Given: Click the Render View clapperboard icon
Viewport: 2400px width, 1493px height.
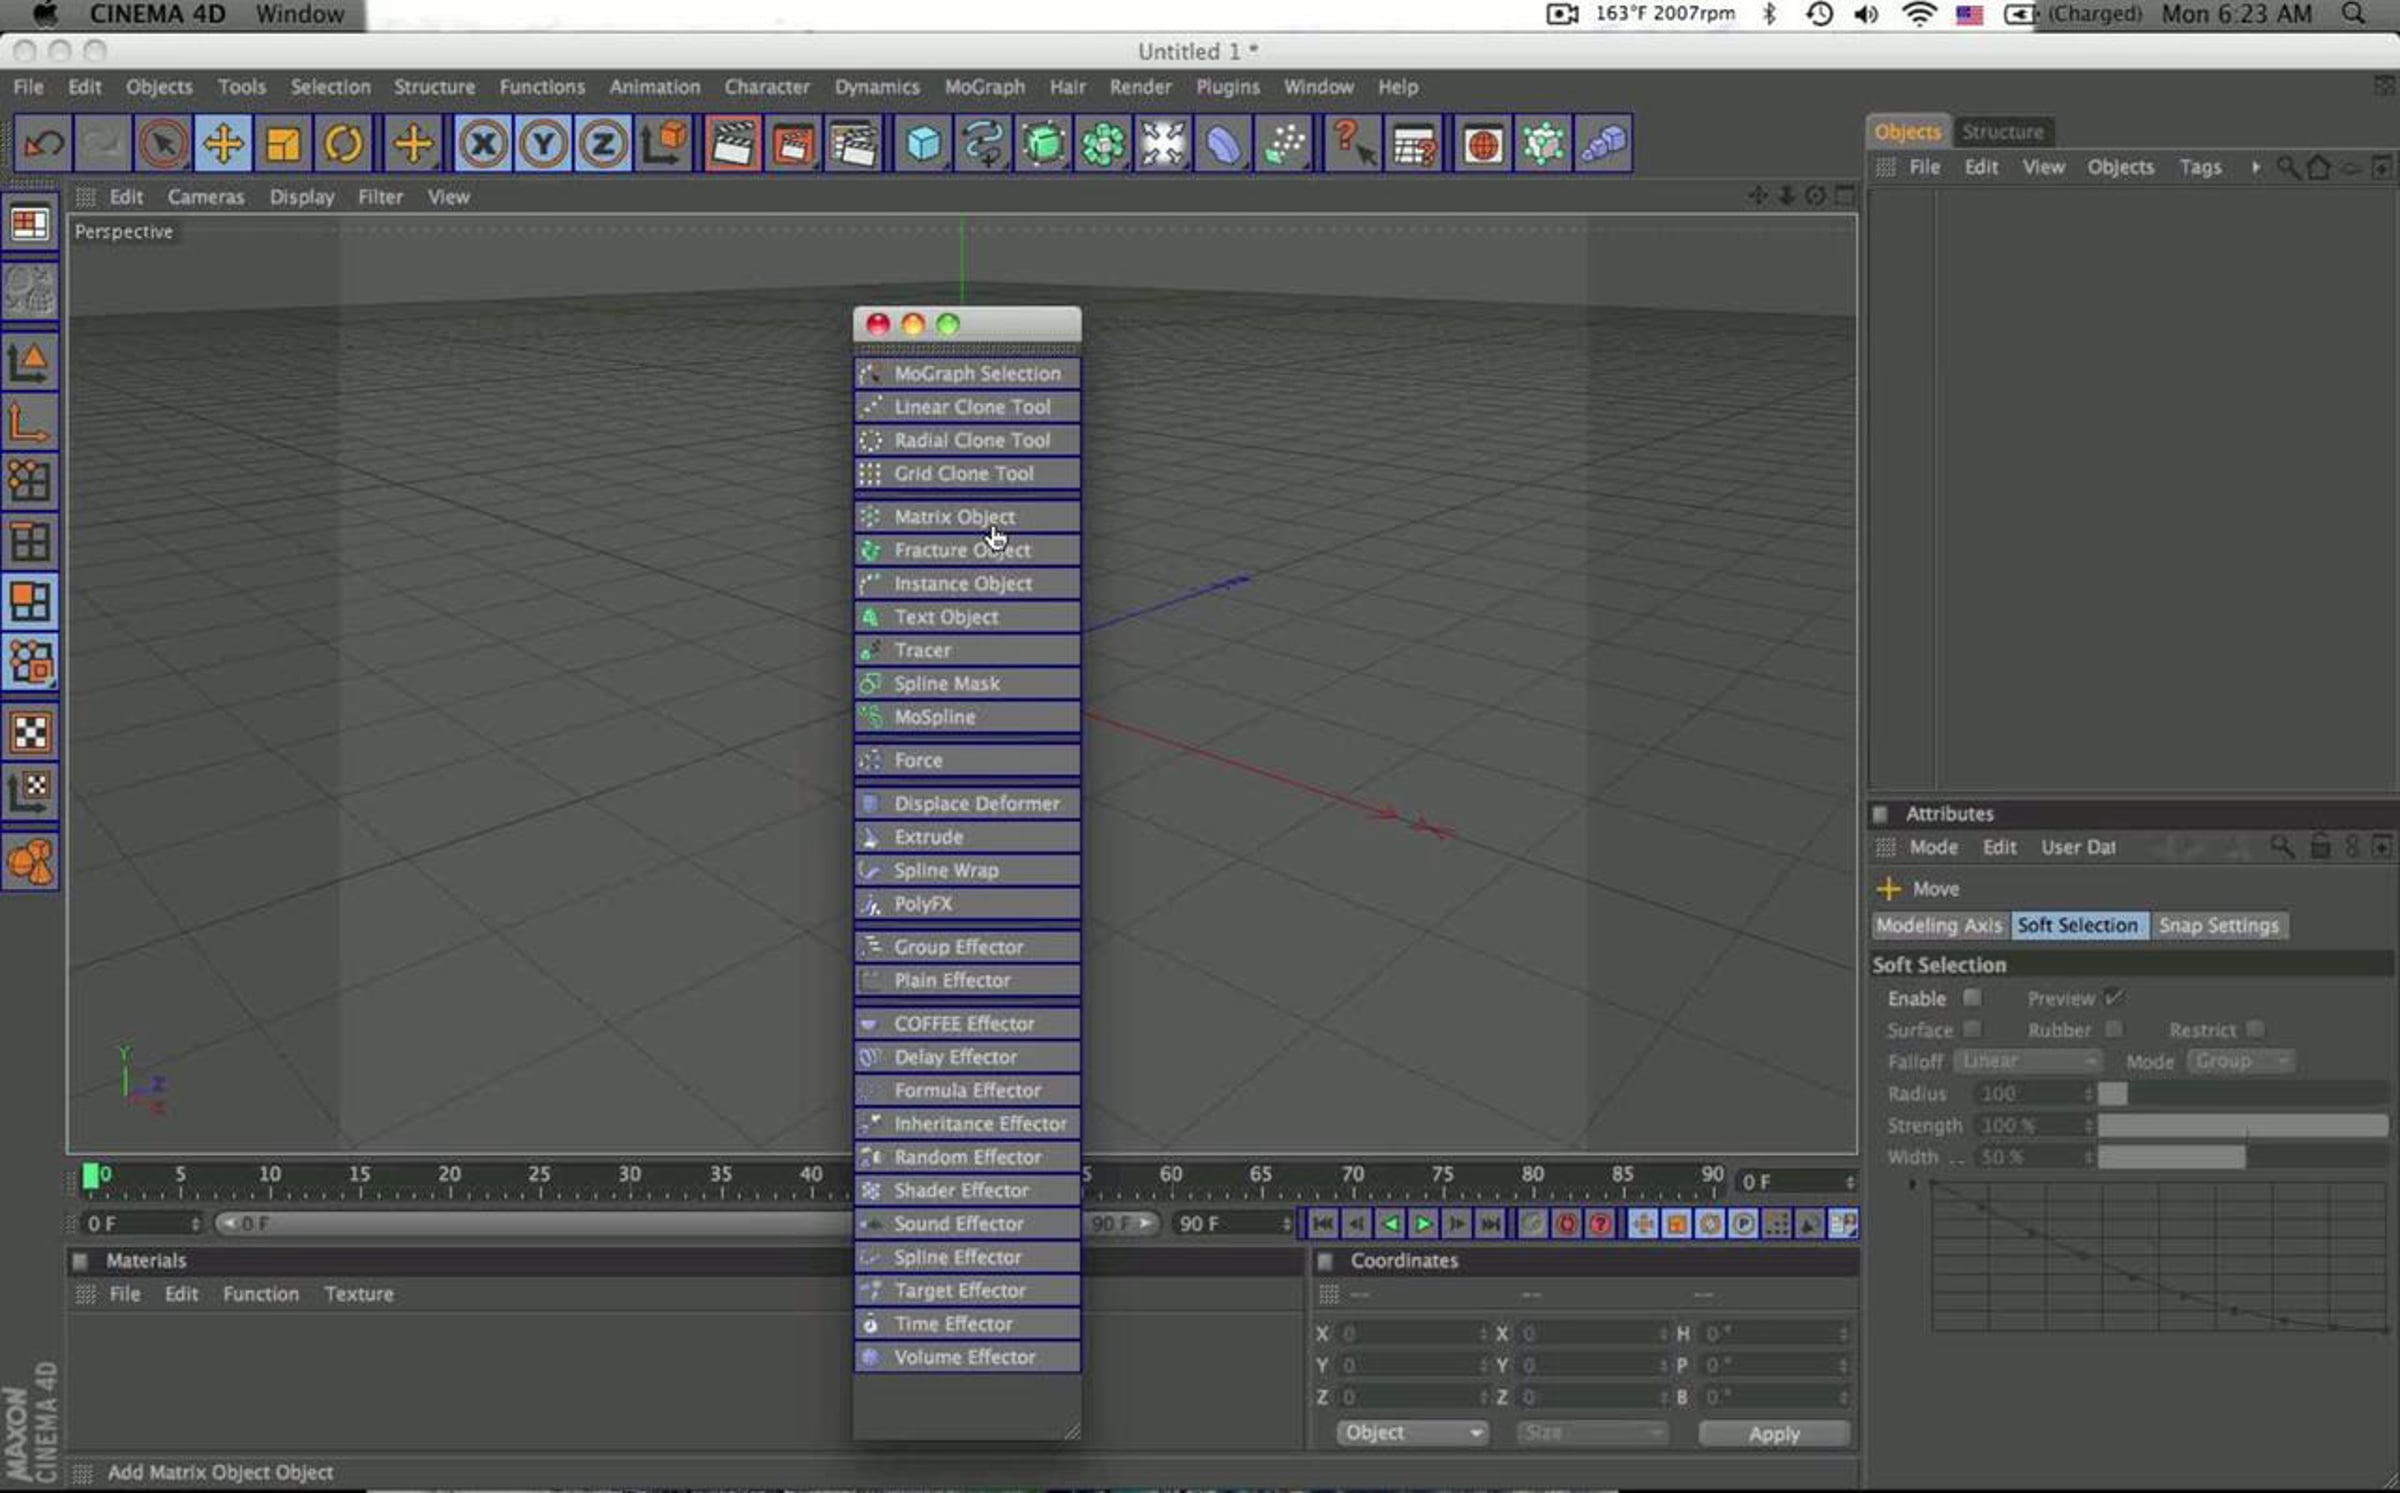Looking at the screenshot, I should [x=731, y=145].
